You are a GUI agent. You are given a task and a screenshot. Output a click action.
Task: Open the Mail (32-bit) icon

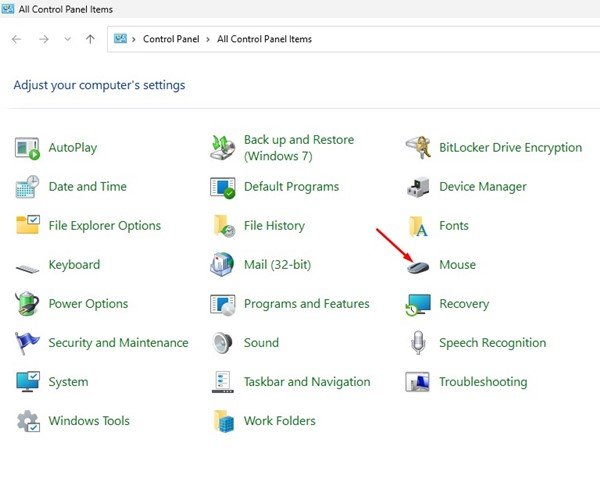coord(222,264)
